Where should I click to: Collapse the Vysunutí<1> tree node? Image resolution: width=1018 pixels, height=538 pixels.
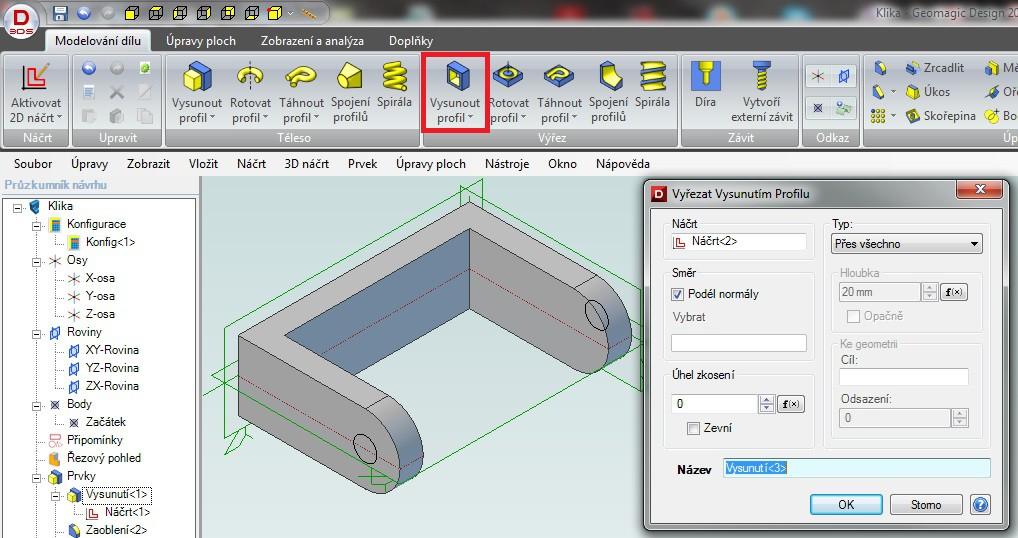point(55,496)
